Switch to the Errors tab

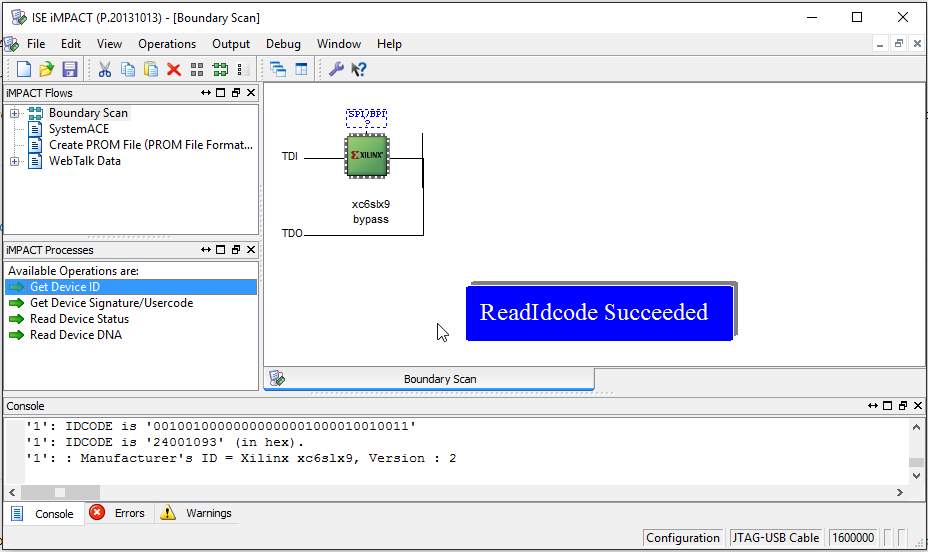117,514
